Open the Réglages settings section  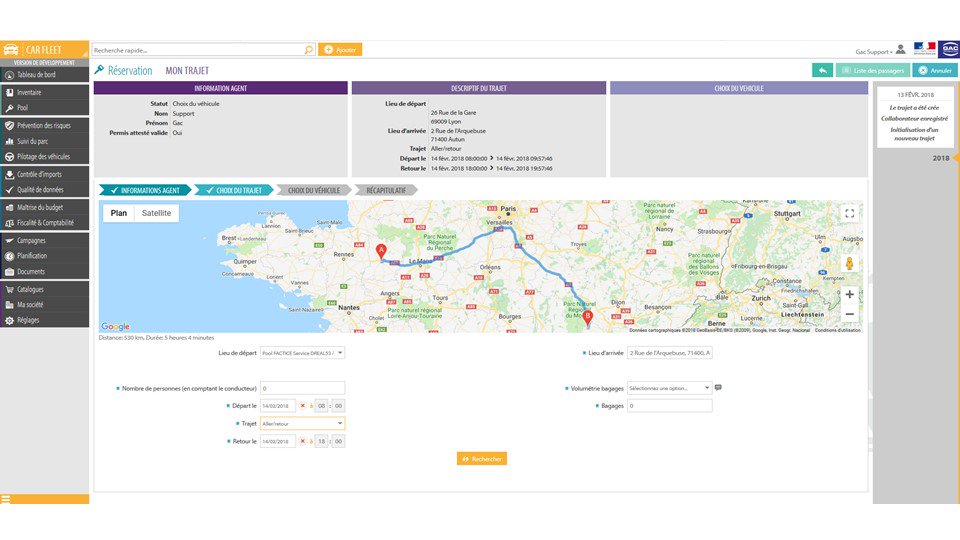click(x=44, y=320)
